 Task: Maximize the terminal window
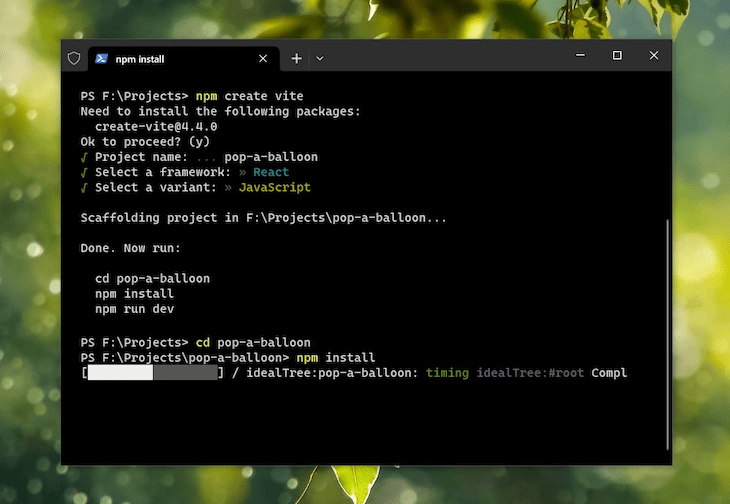coord(617,56)
